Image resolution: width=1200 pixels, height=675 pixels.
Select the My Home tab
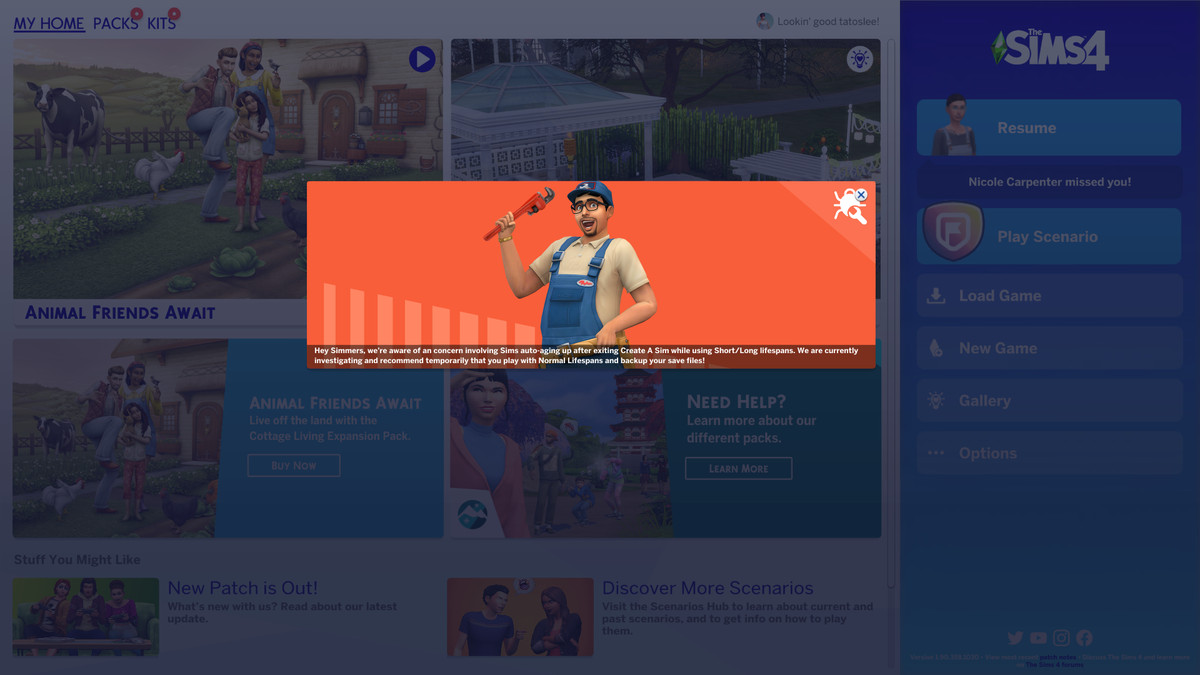[49, 23]
